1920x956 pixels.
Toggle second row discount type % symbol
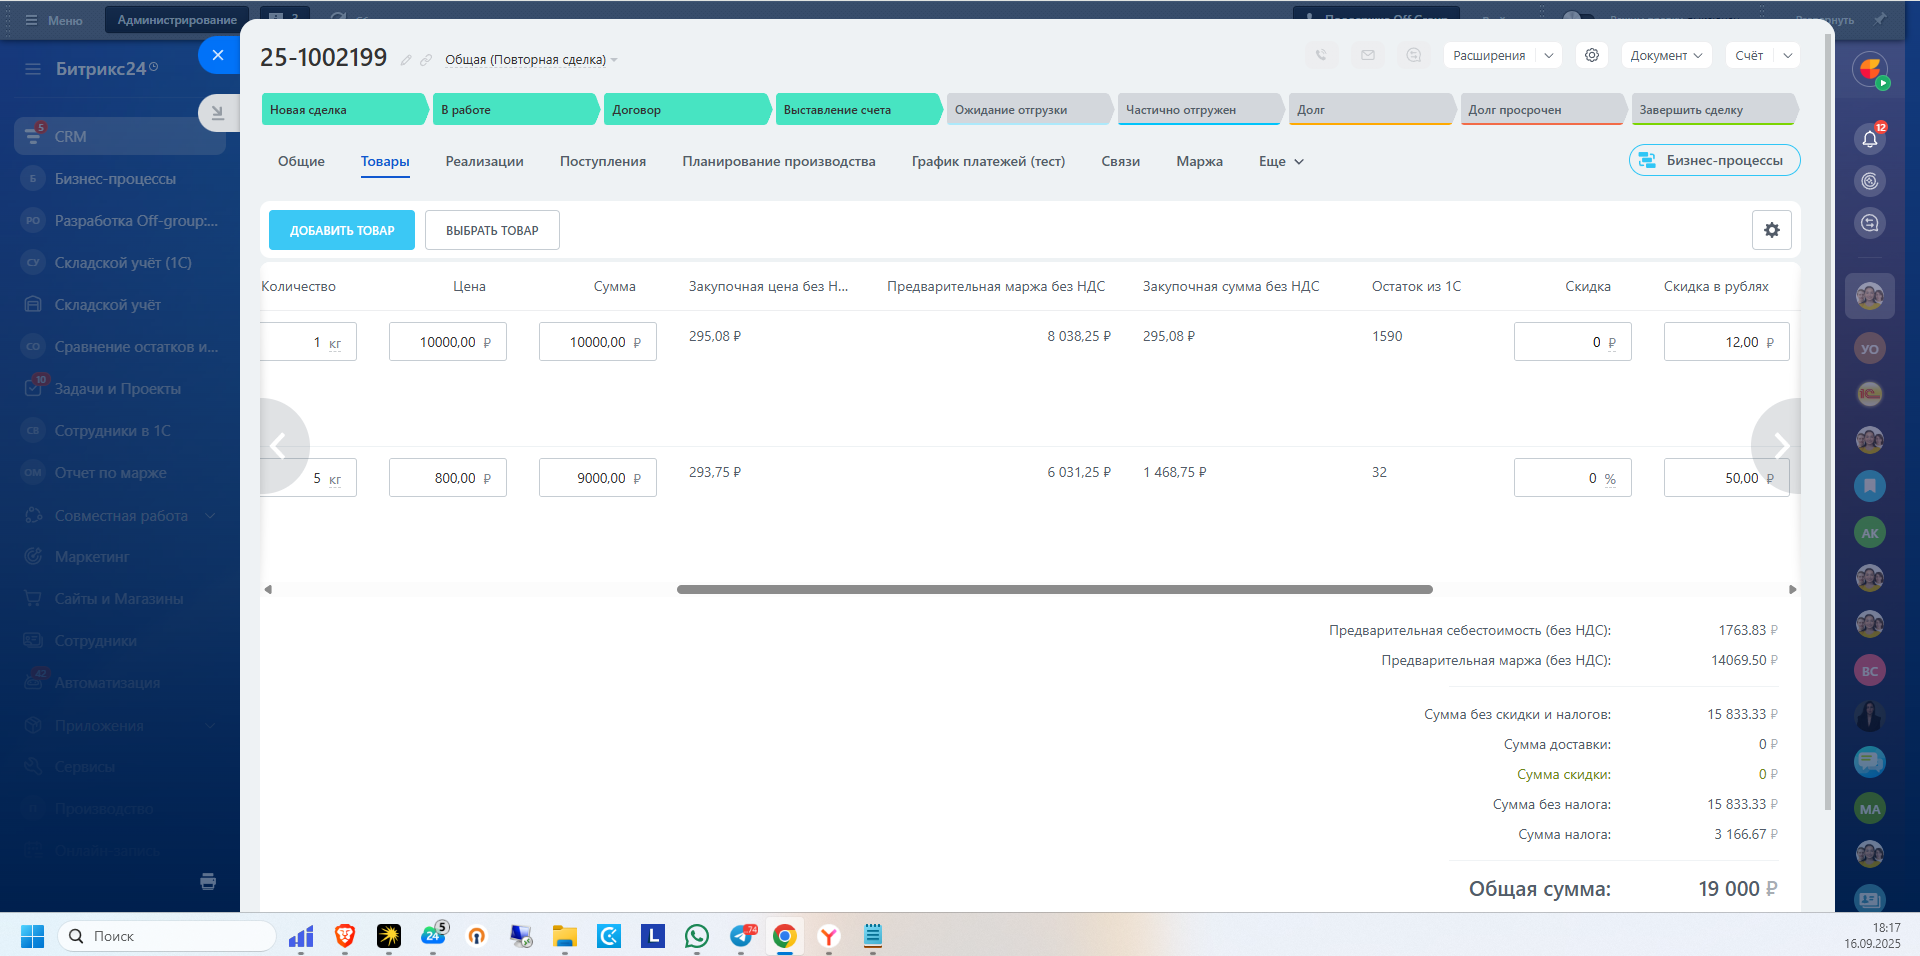(x=1610, y=479)
